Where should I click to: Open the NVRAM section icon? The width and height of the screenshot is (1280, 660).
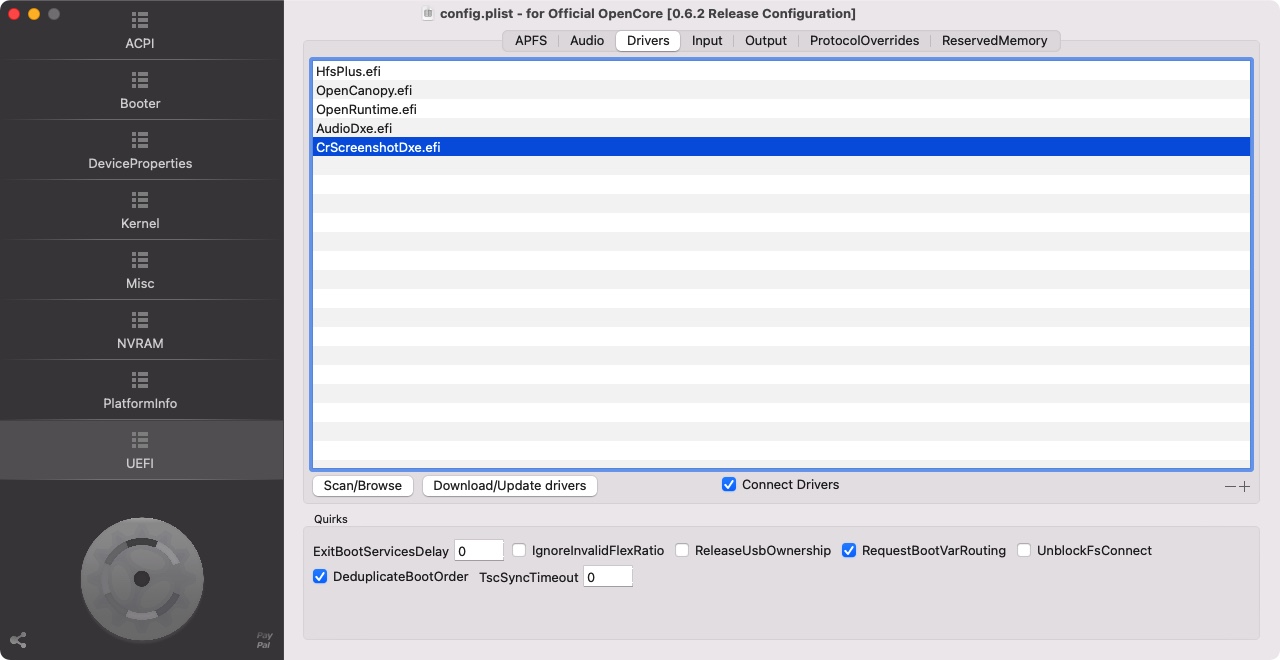click(x=140, y=320)
